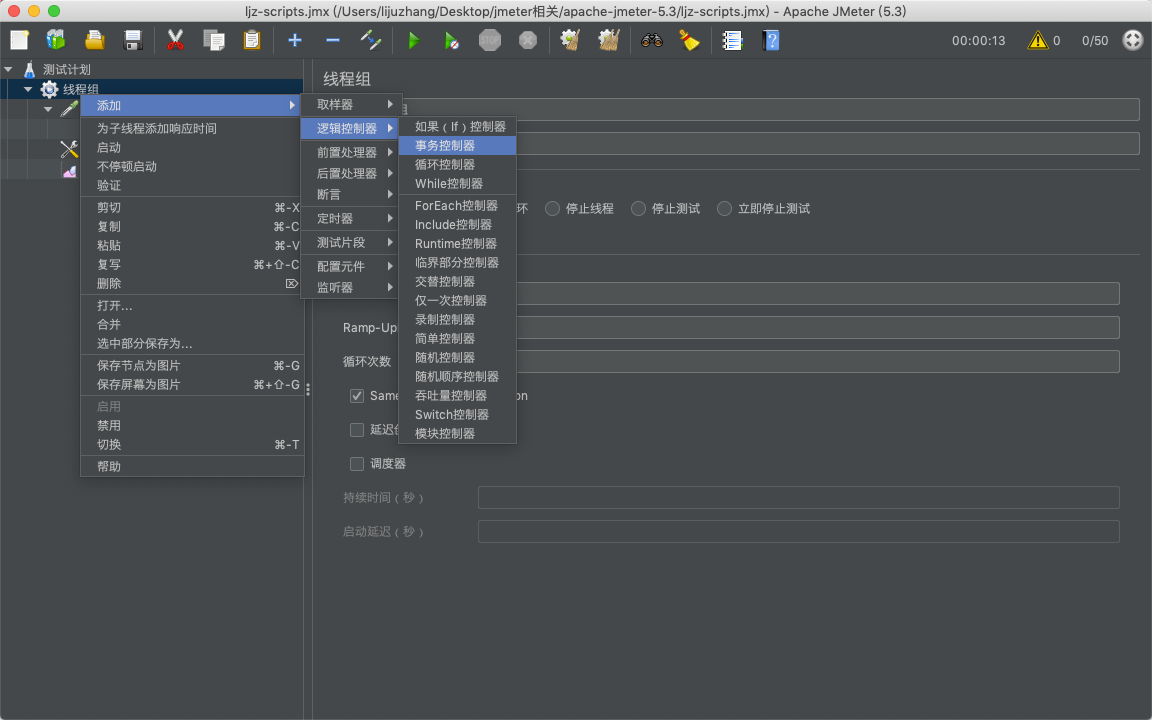Click the Search binoculars icon
Screen dimensions: 1152x720
[x=652, y=40]
